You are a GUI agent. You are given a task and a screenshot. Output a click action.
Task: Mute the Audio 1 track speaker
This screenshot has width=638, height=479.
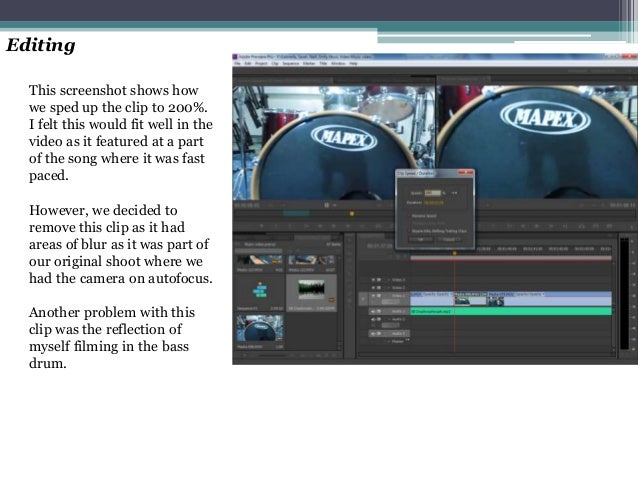[373, 311]
